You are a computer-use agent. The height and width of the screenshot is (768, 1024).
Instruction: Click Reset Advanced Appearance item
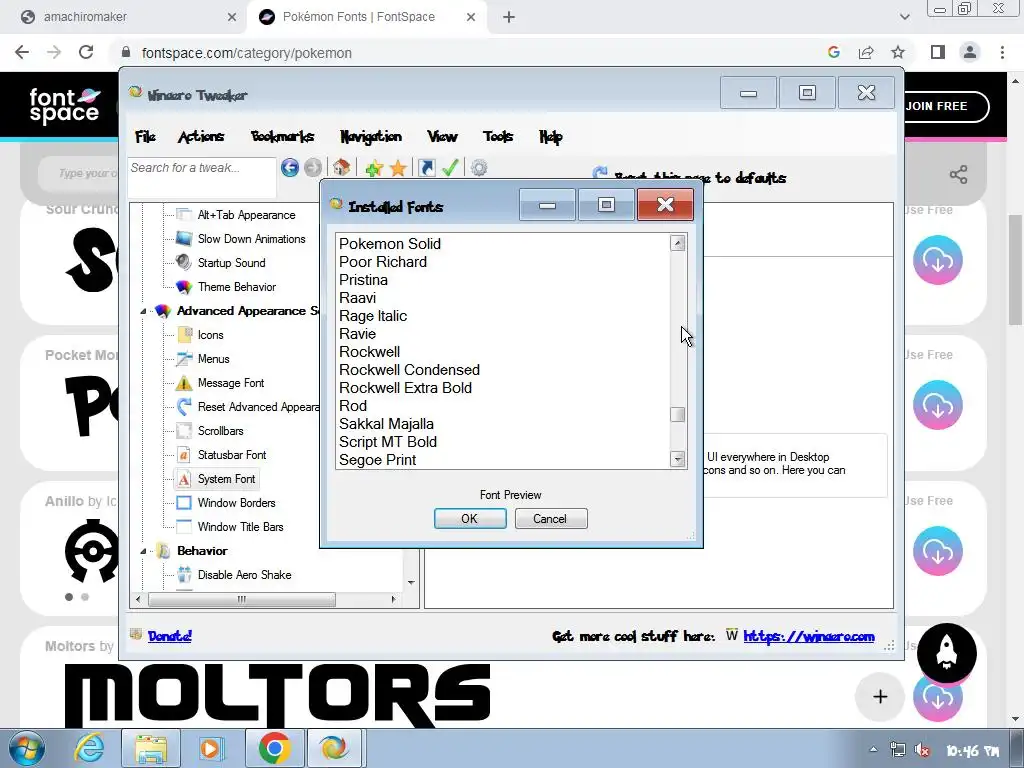click(258, 407)
